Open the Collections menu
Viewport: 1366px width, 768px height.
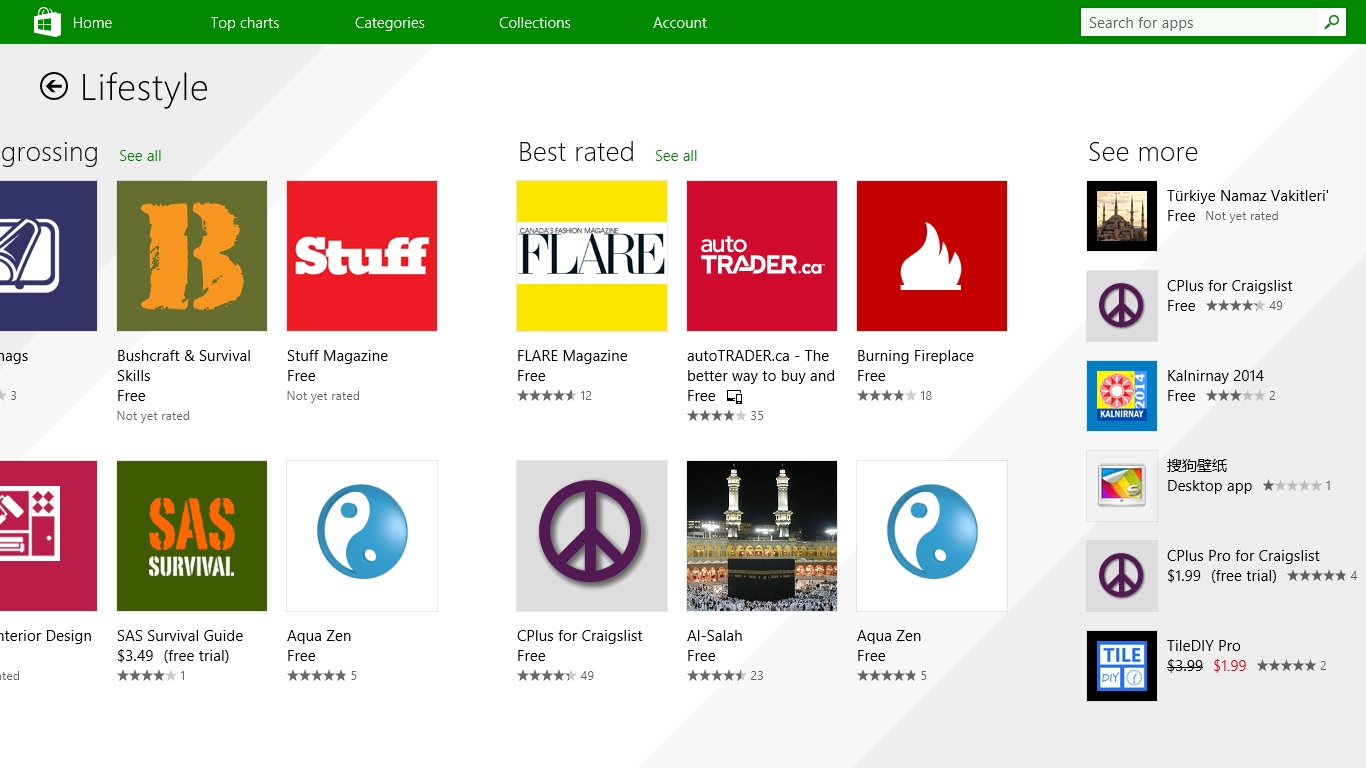point(535,22)
